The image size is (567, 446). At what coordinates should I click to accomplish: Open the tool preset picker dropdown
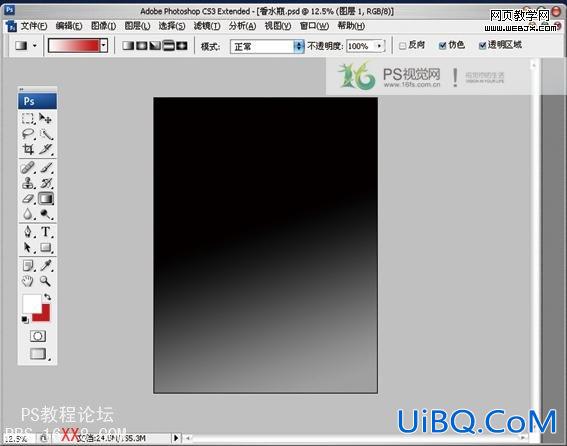pos(35,46)
